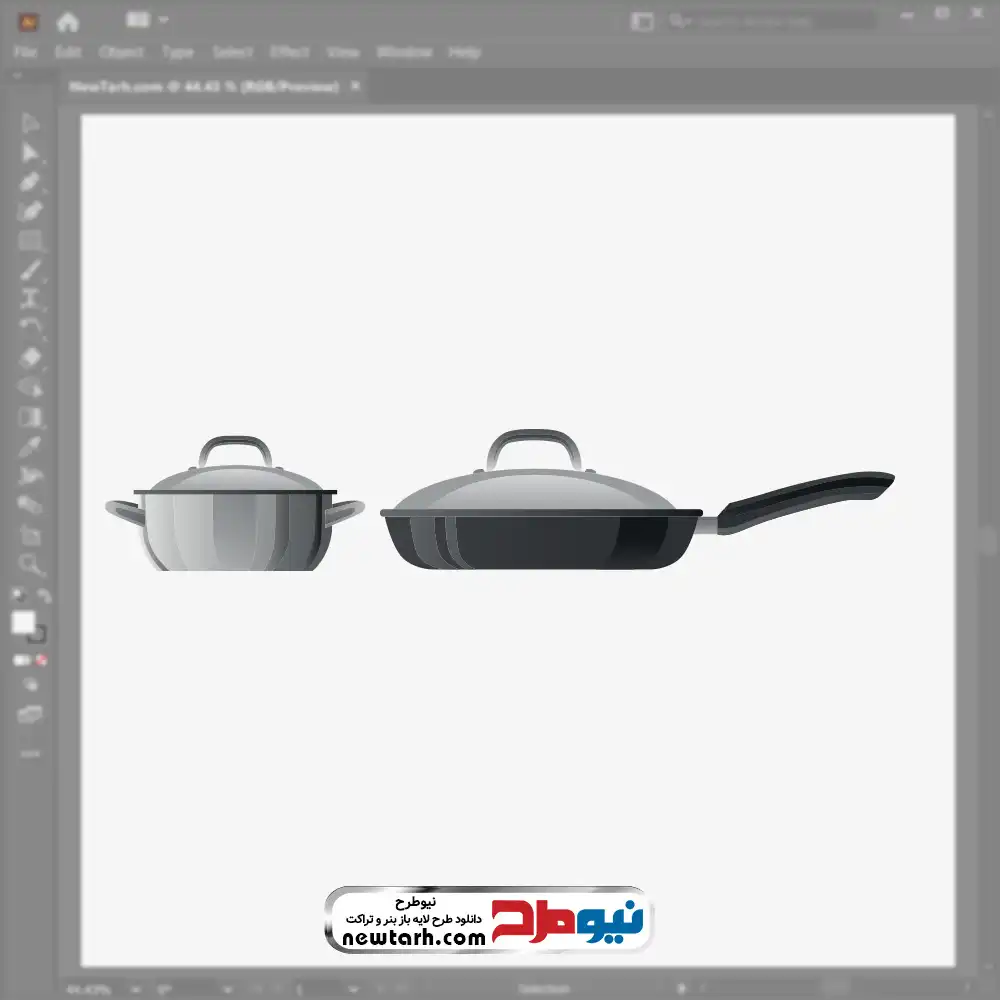This screenshot has width=1000, height=1000.
Task: Open the Arrange Documents dropdown
Action: [x=148, y=20]
